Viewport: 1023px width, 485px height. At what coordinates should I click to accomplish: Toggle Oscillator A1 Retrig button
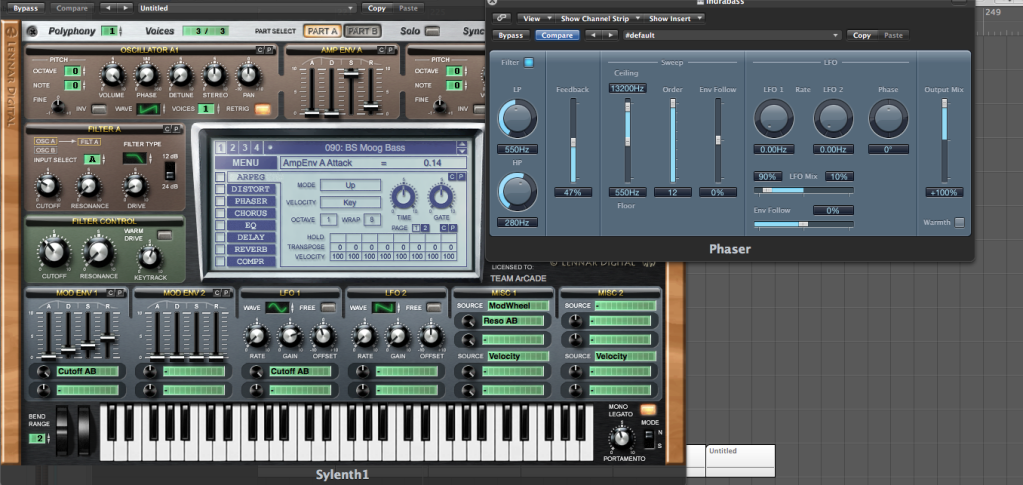[263, 109]
